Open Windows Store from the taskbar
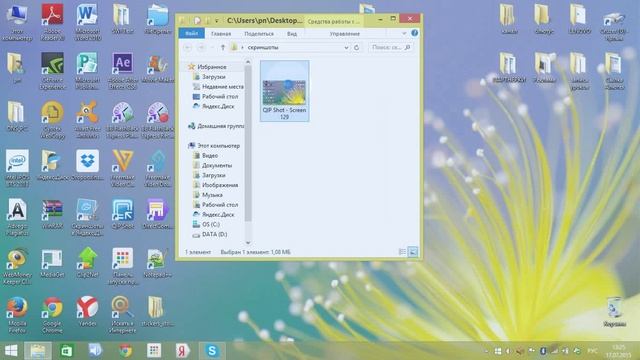The width and height of the screenshot is (640, 360). [67, 351]
